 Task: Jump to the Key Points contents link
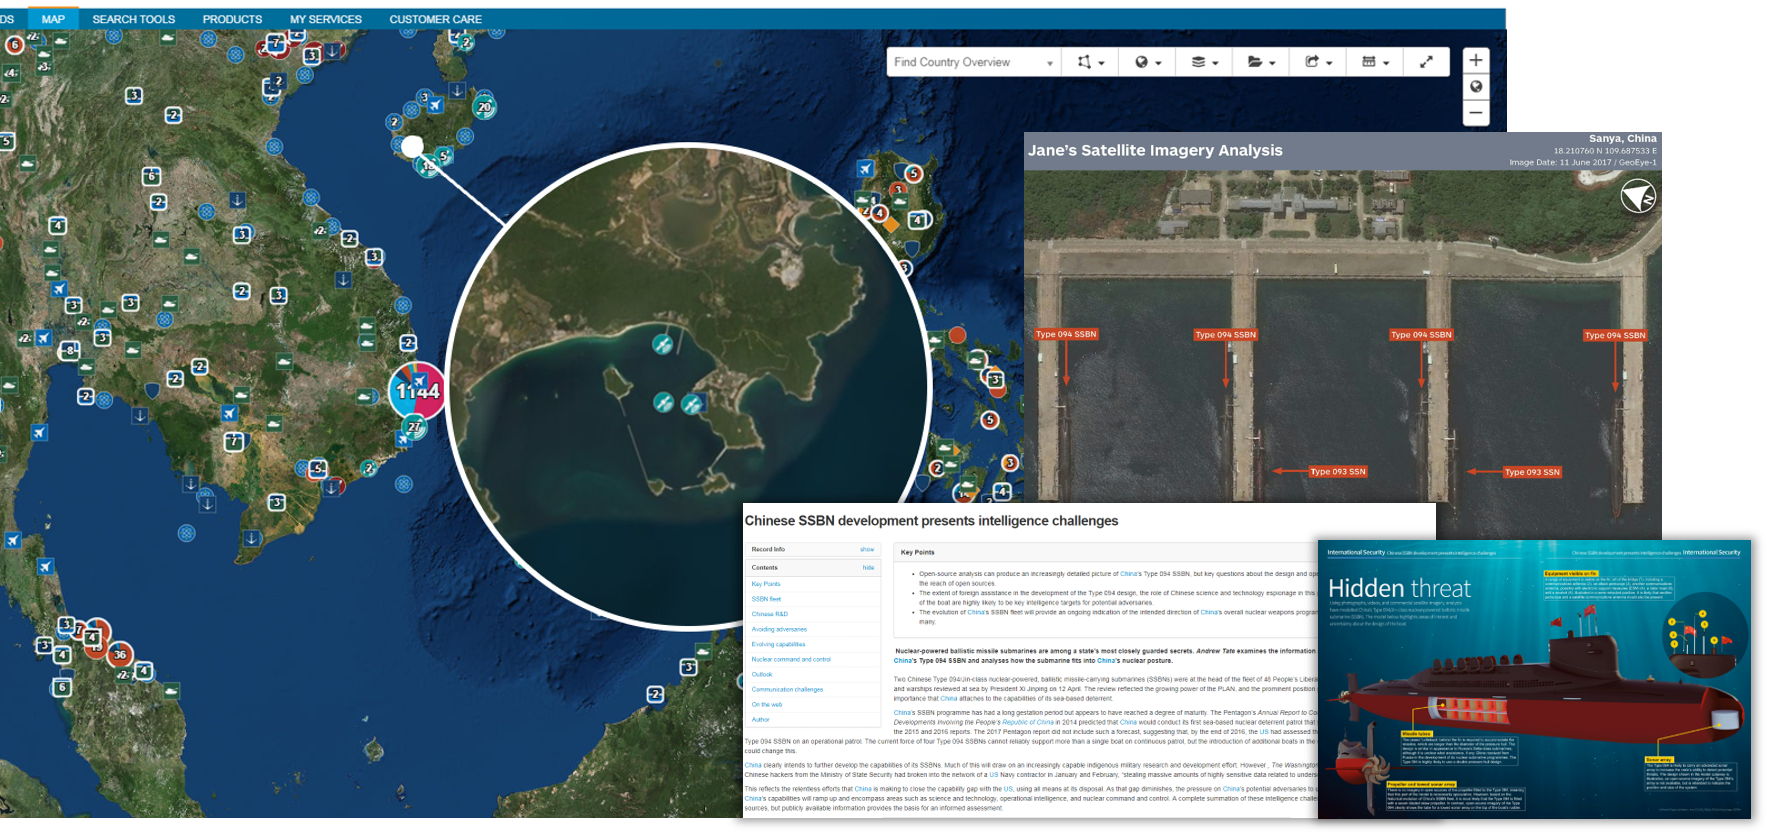click(766, 584)
